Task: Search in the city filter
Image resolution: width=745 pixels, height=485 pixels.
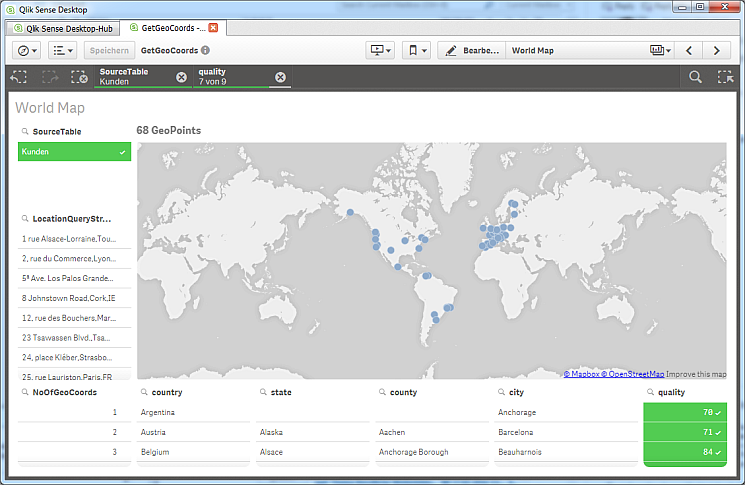Action: (x=501, y=392)
